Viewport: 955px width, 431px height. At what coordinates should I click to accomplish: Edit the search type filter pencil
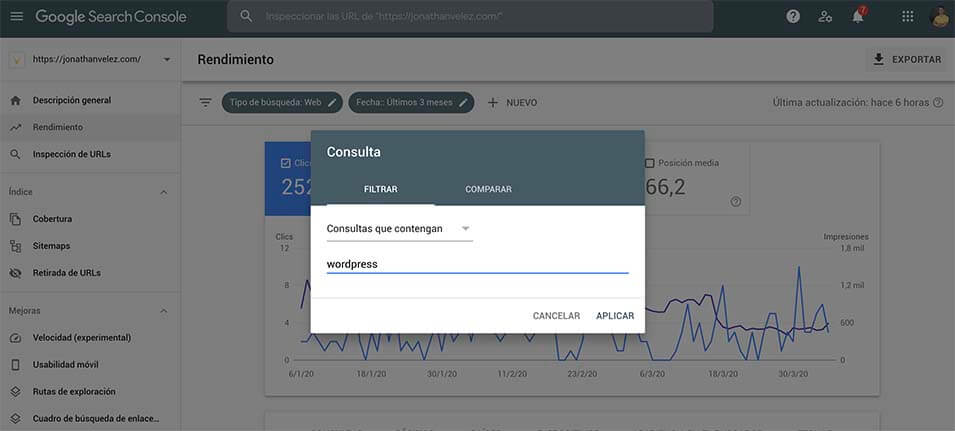[332, 103]
